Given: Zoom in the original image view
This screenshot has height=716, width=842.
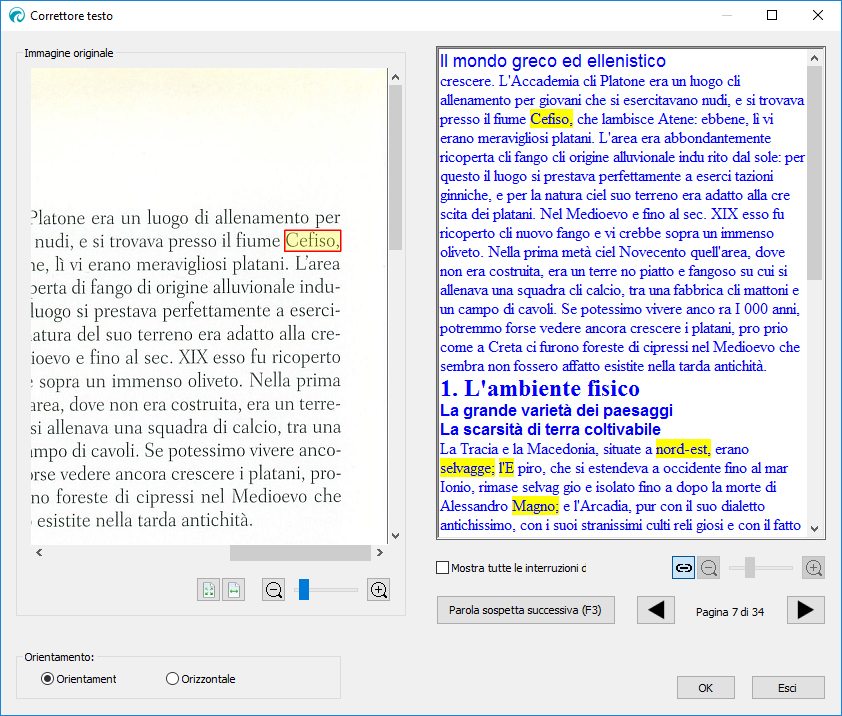Looking at the screenshot, I should pyautogui.click(x=379, y=590).
